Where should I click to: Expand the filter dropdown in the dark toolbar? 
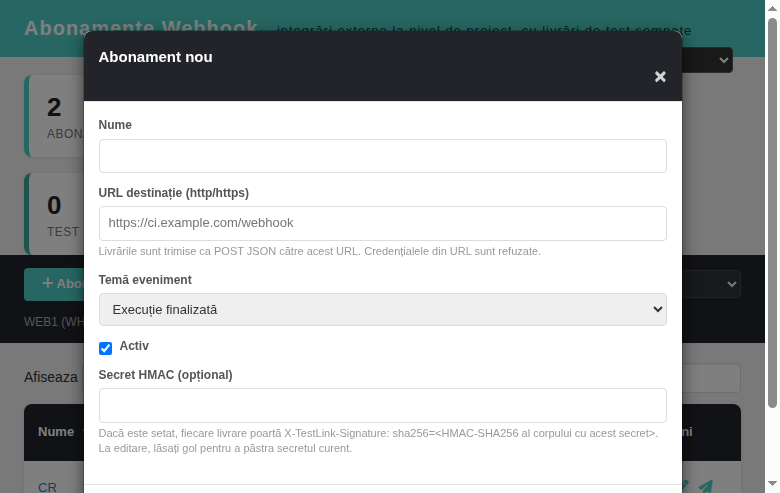(711, 284)
